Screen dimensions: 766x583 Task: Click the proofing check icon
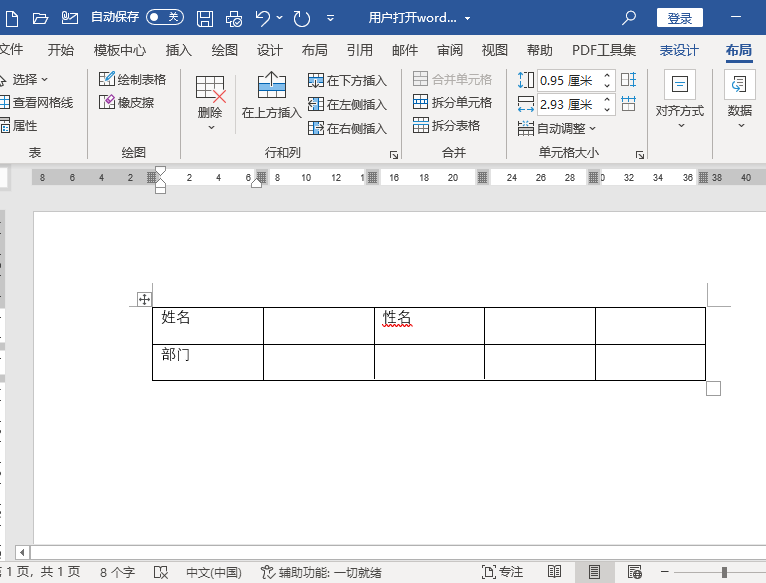[161, 572]
